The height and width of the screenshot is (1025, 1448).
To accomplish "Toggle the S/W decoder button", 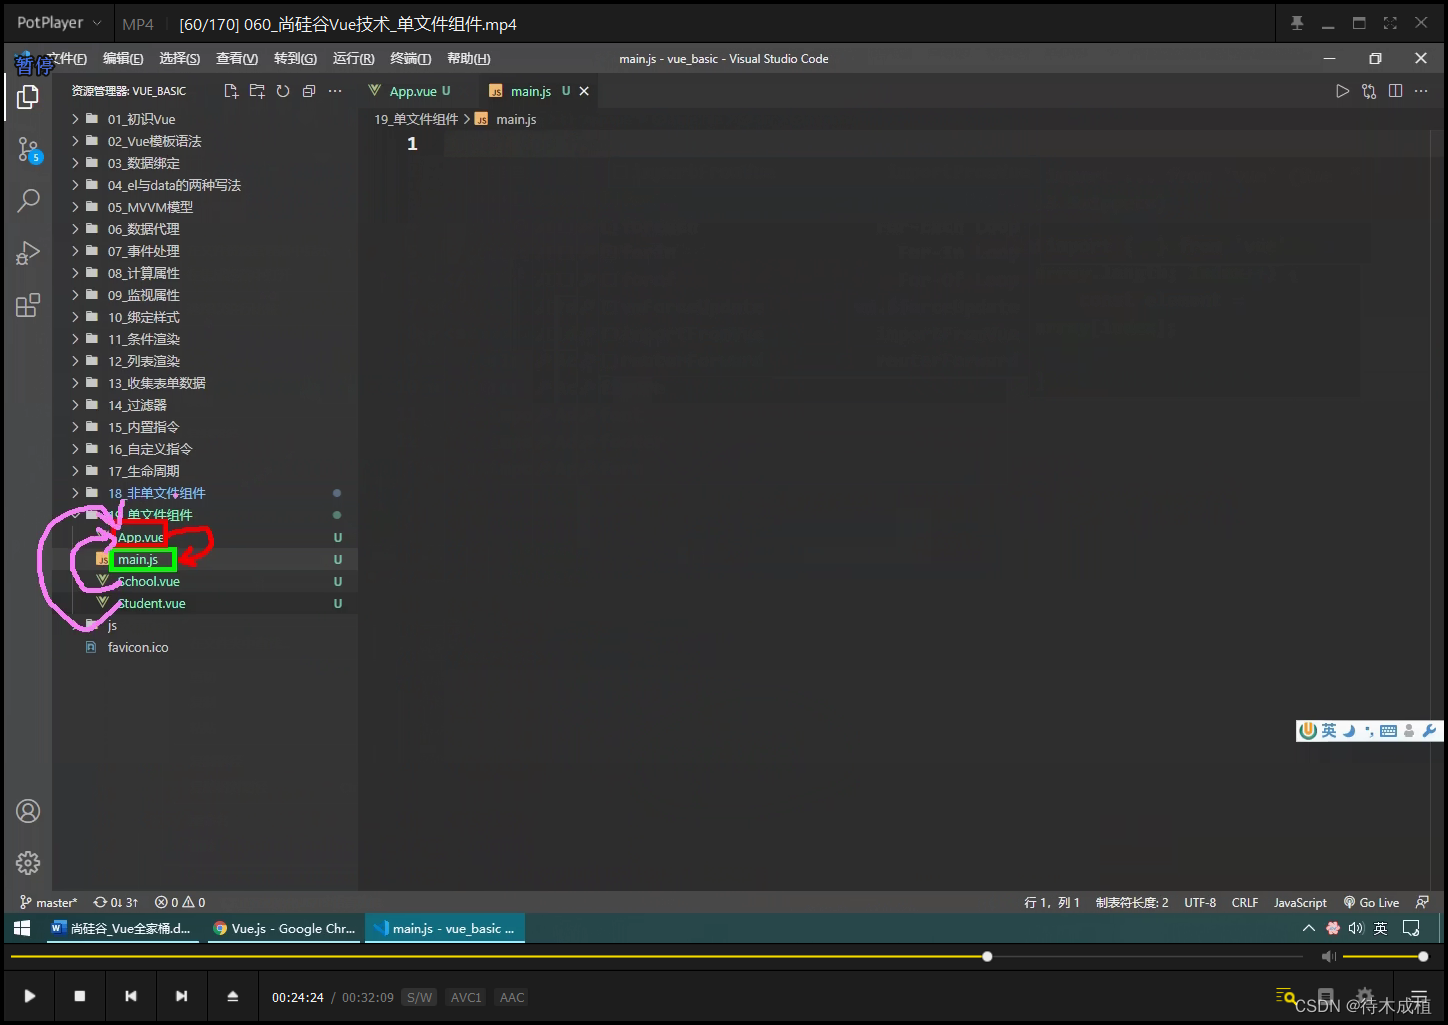I will tap(420, 997).
